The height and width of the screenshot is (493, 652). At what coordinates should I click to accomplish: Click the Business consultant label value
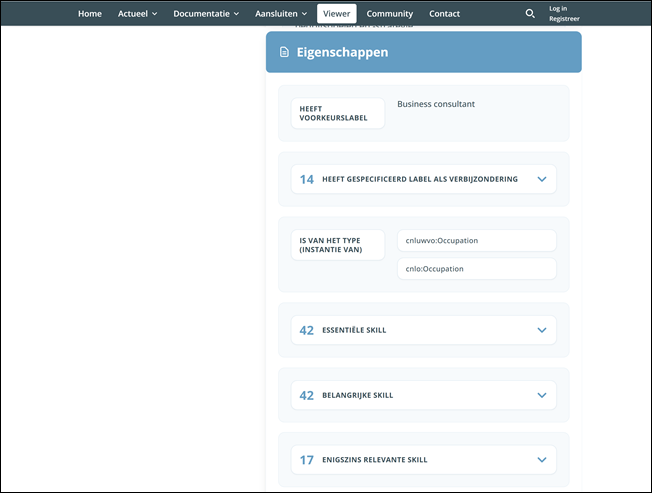coord(436,104)
